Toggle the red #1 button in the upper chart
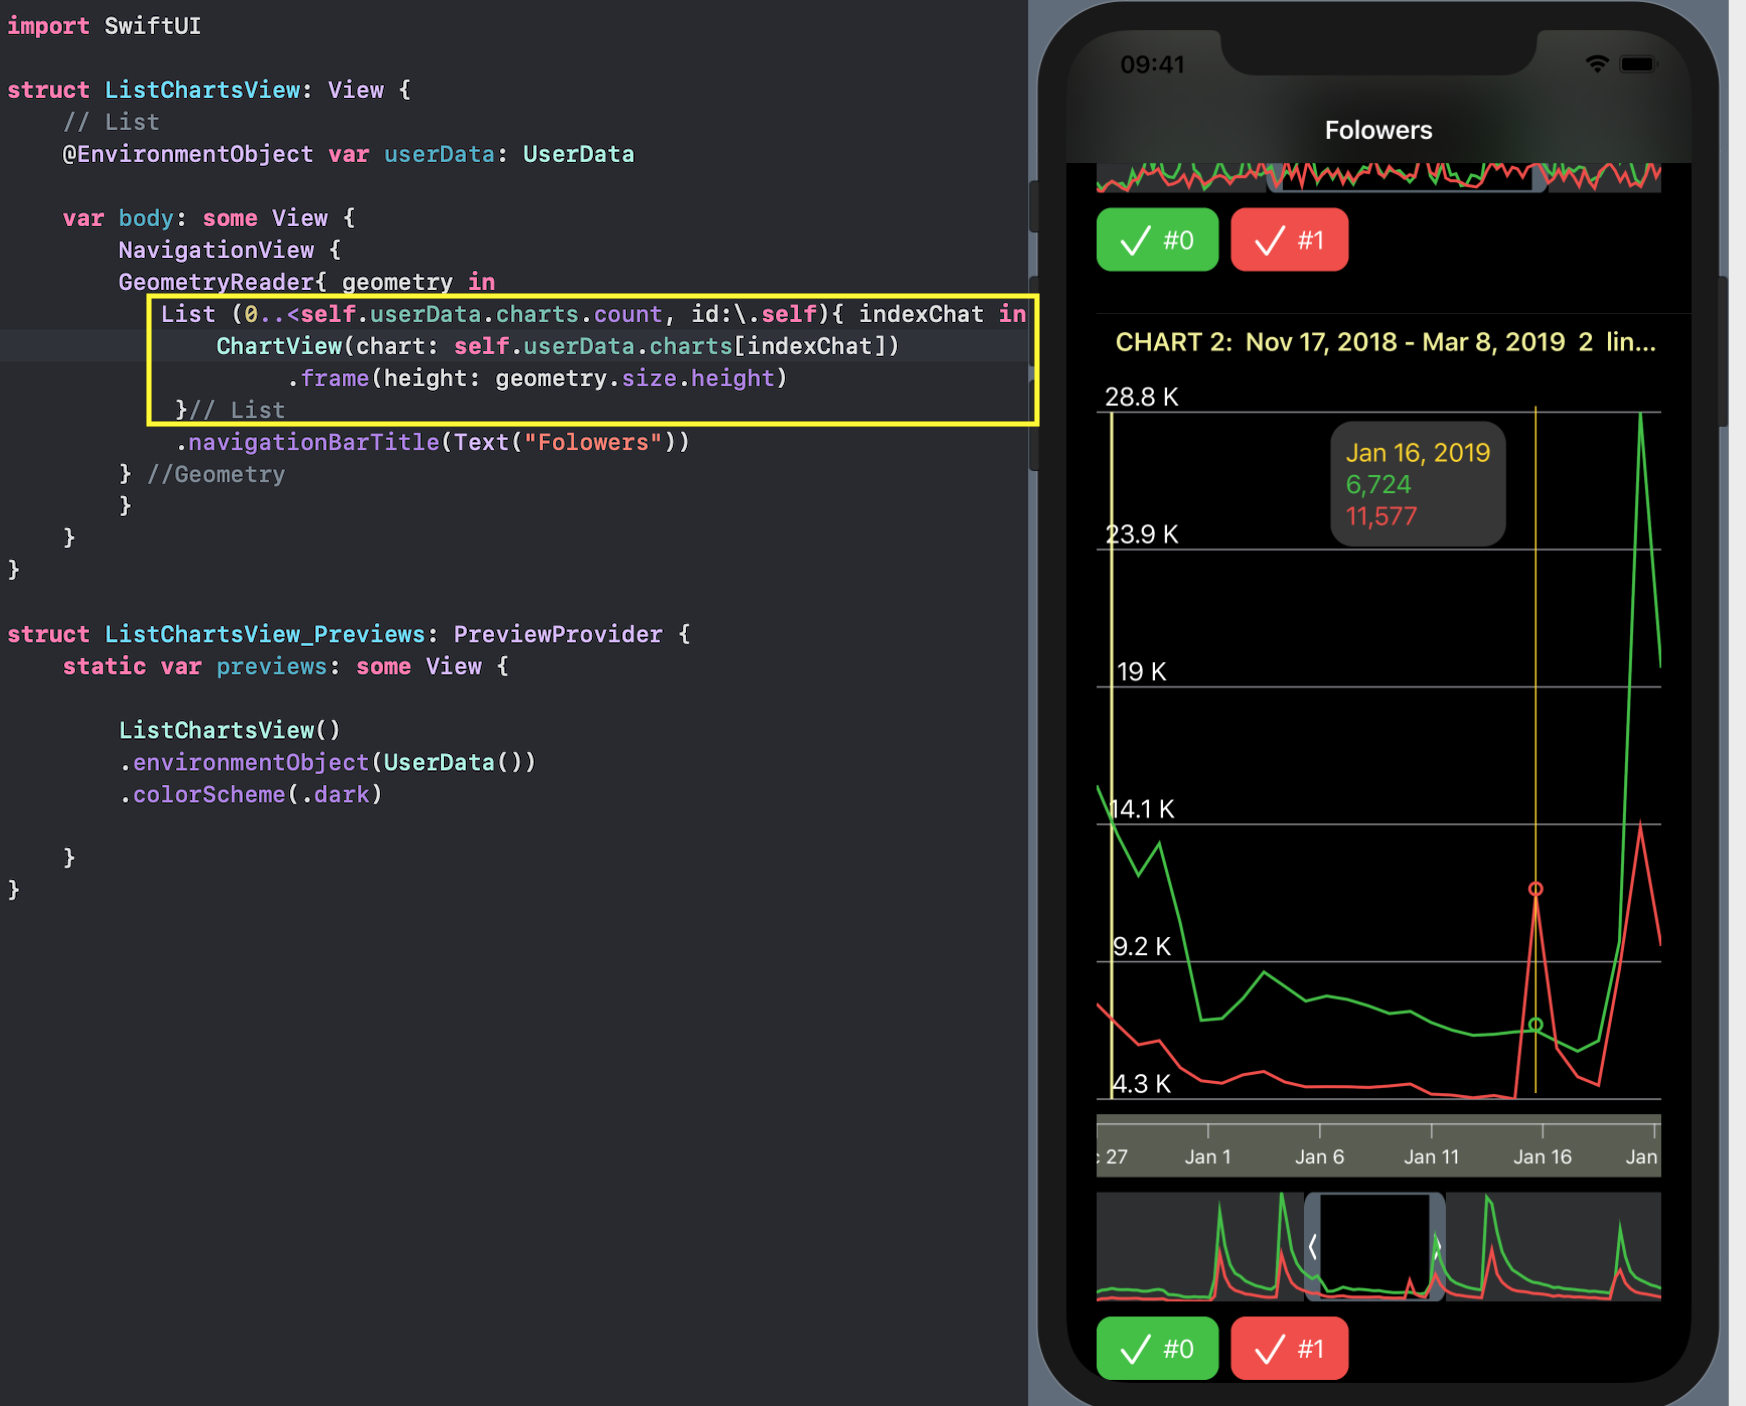 point(1289,240)
